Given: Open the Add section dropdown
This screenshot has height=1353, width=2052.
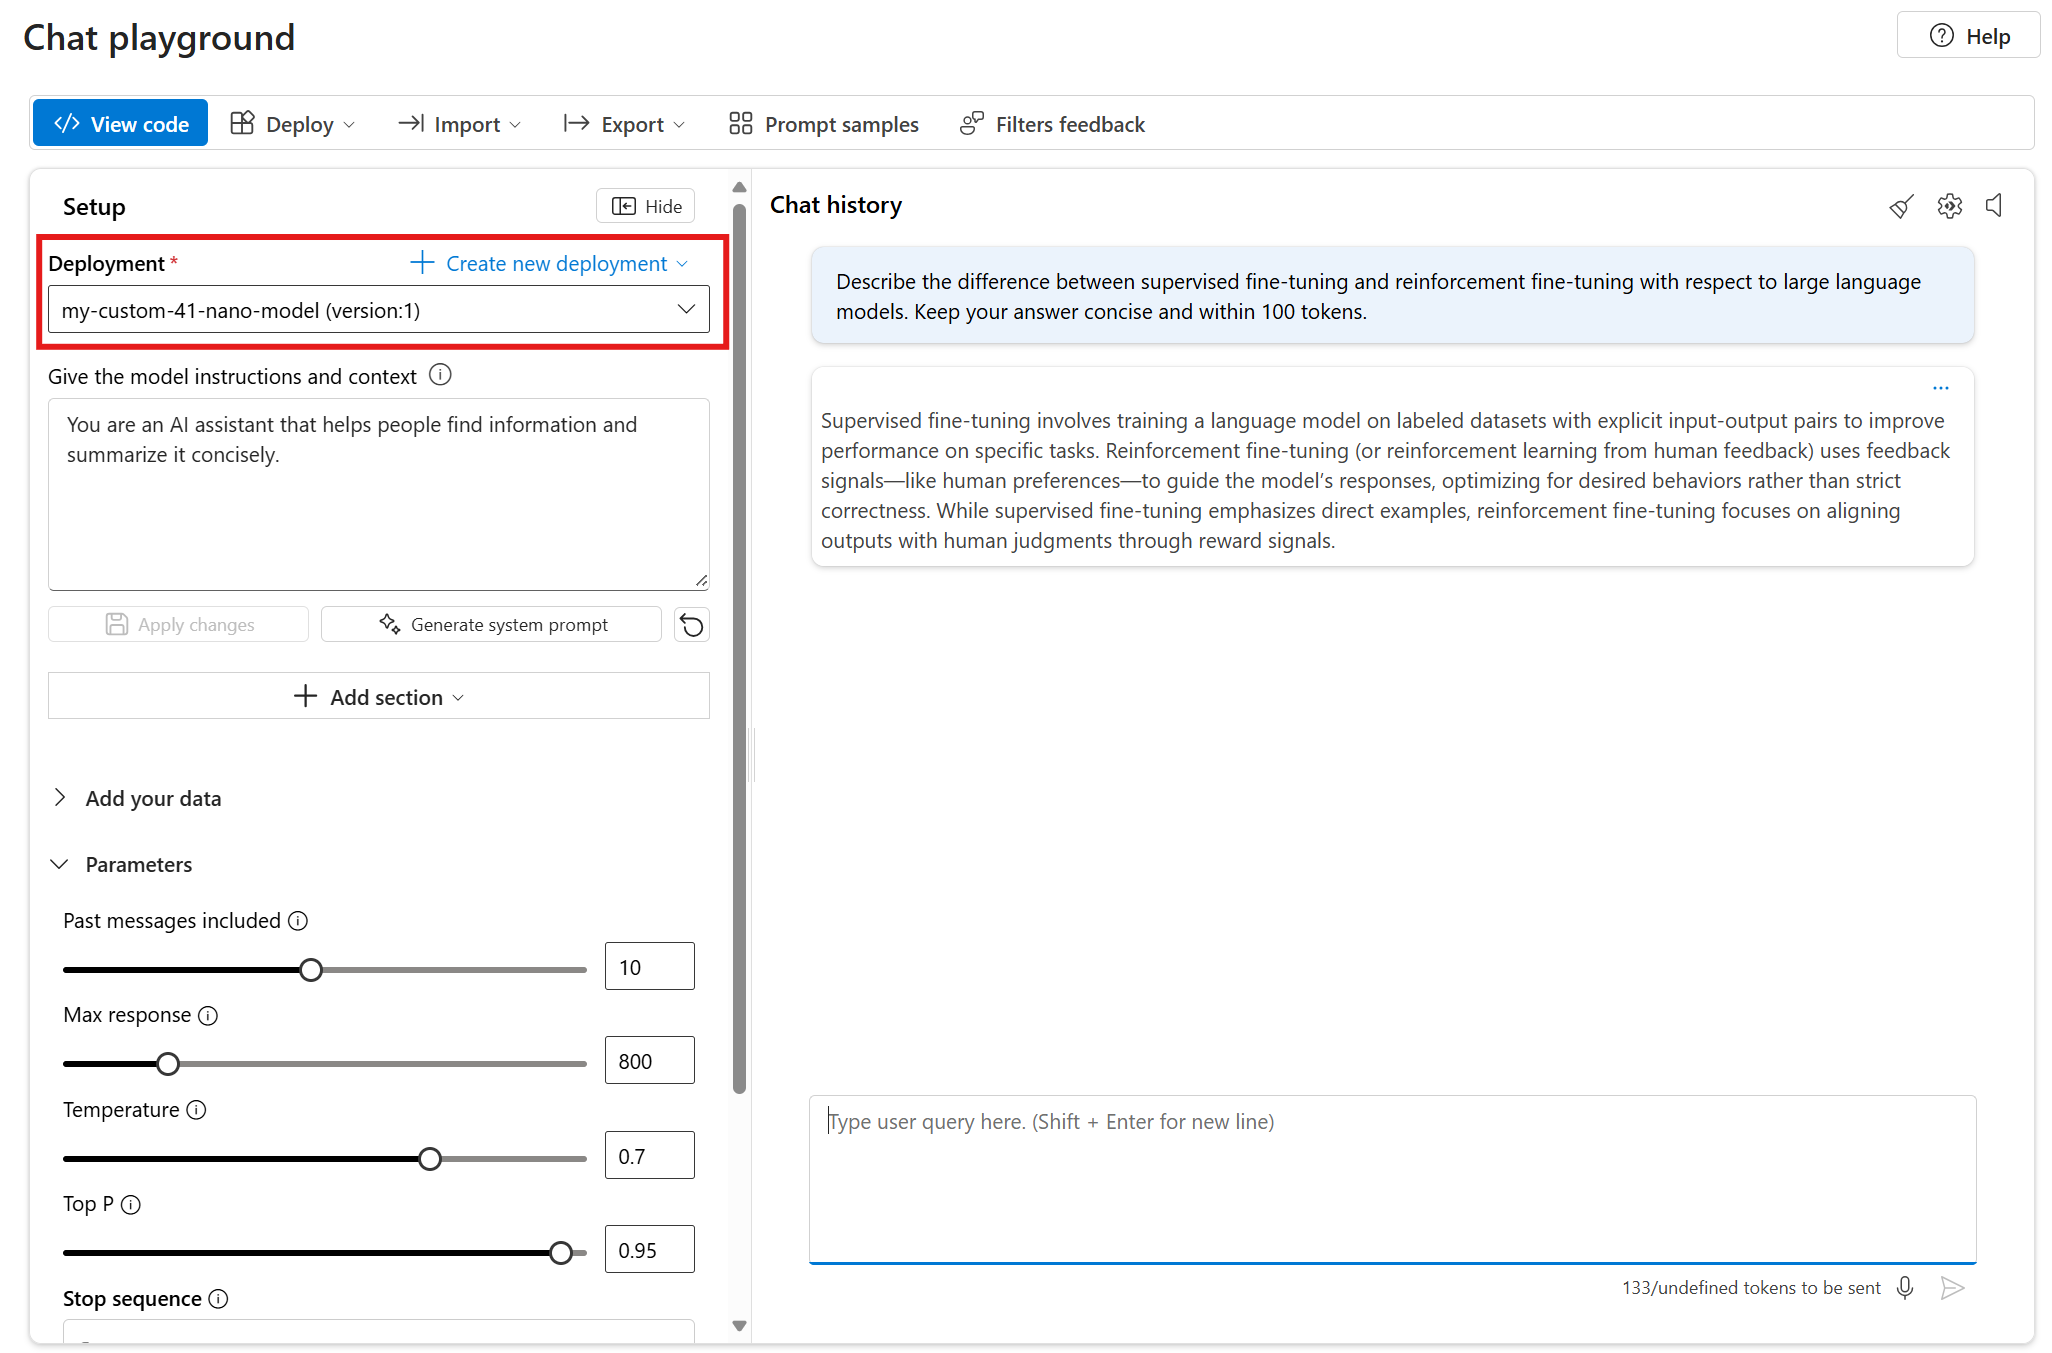Looking at the screenshot, I should tap(378, 697).
